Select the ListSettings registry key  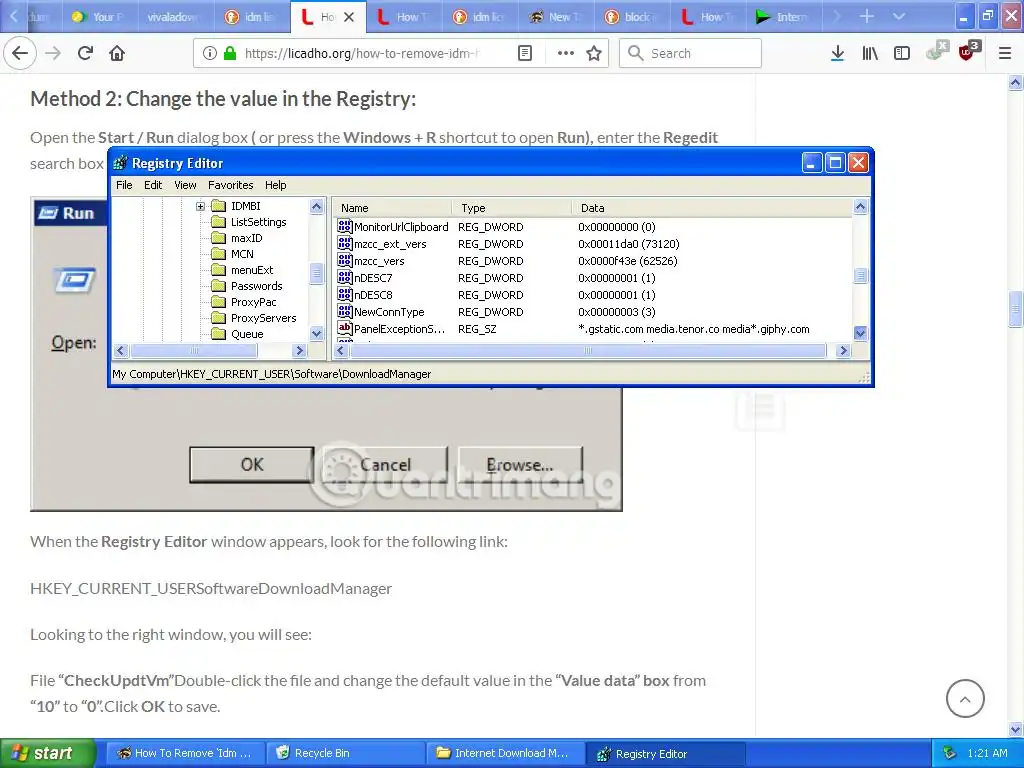click(x=258, y=222)
